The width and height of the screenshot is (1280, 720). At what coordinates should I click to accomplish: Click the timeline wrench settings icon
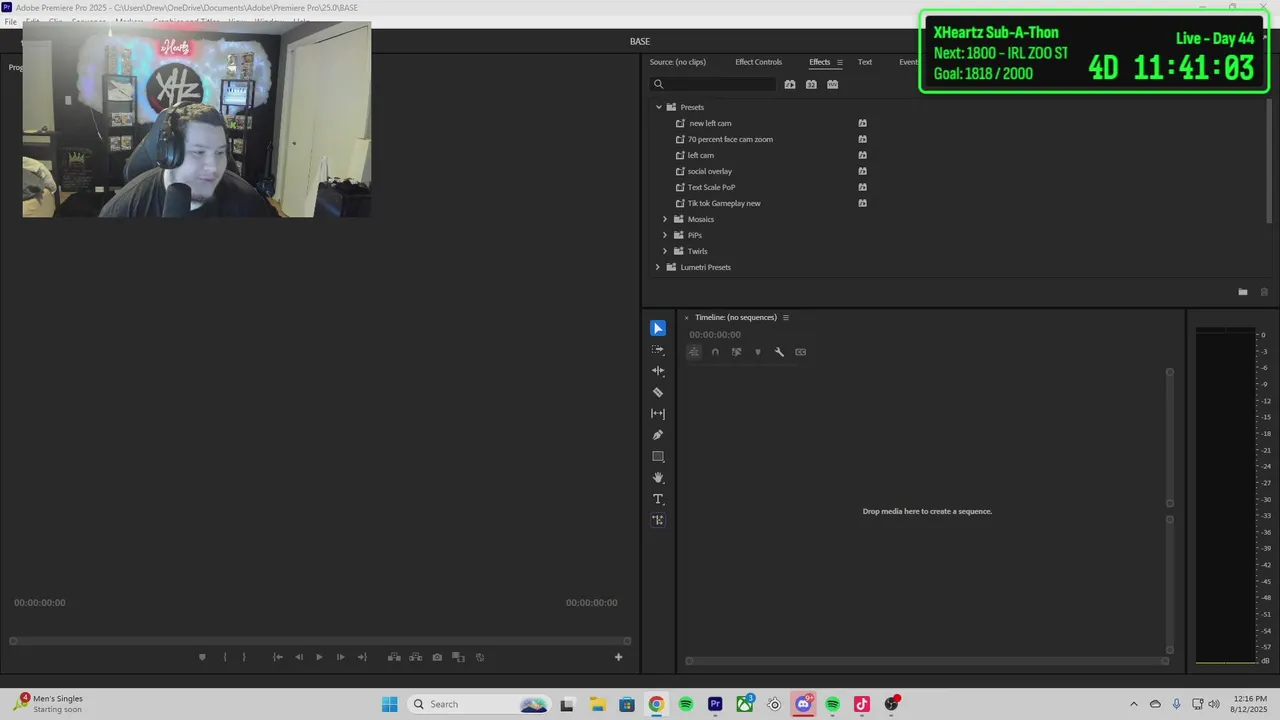pyautogui.click(x=779, y=352)
